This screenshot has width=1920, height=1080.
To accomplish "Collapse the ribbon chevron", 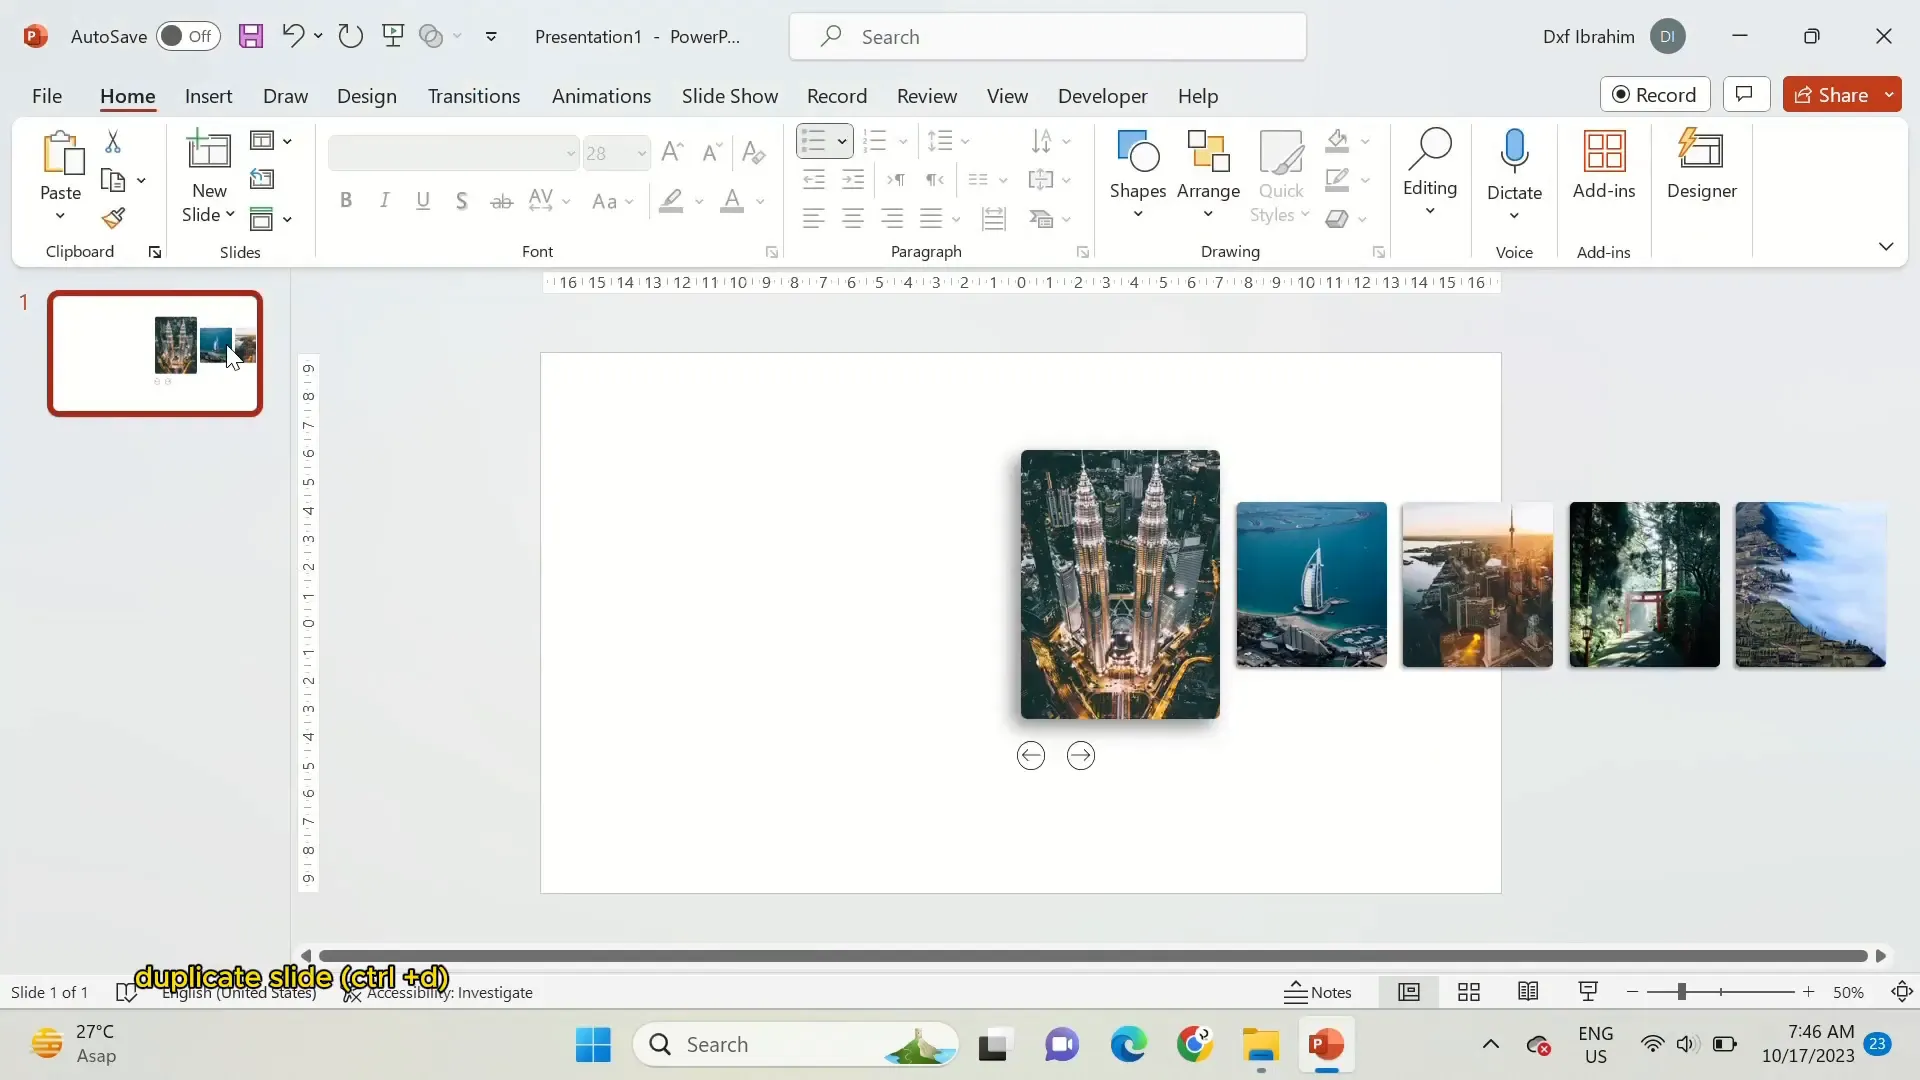I will point(1886,246).
